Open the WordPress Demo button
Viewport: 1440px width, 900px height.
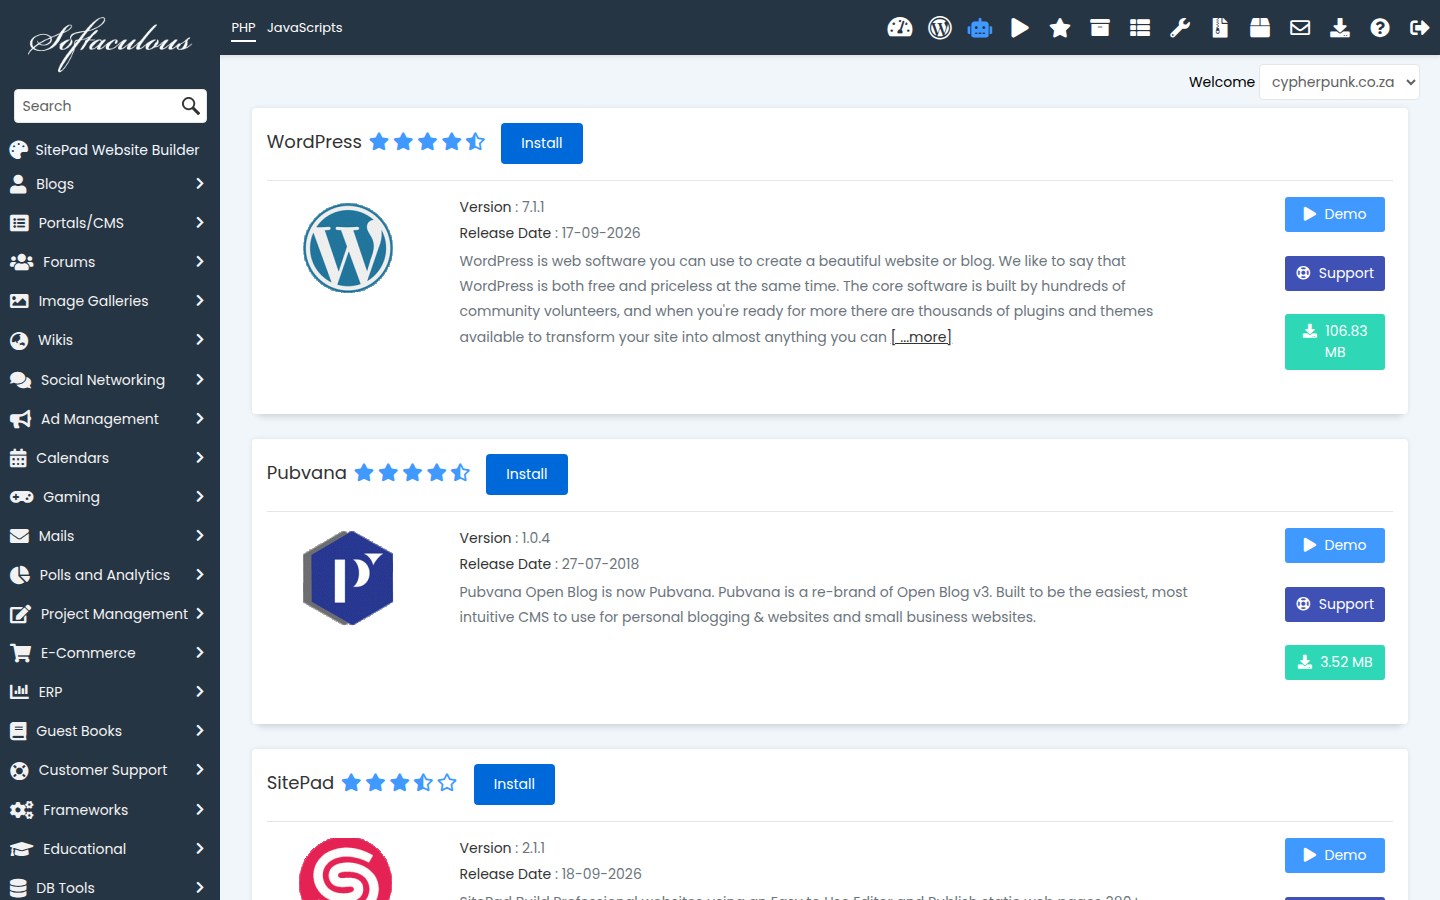[x=1335, y=214]
